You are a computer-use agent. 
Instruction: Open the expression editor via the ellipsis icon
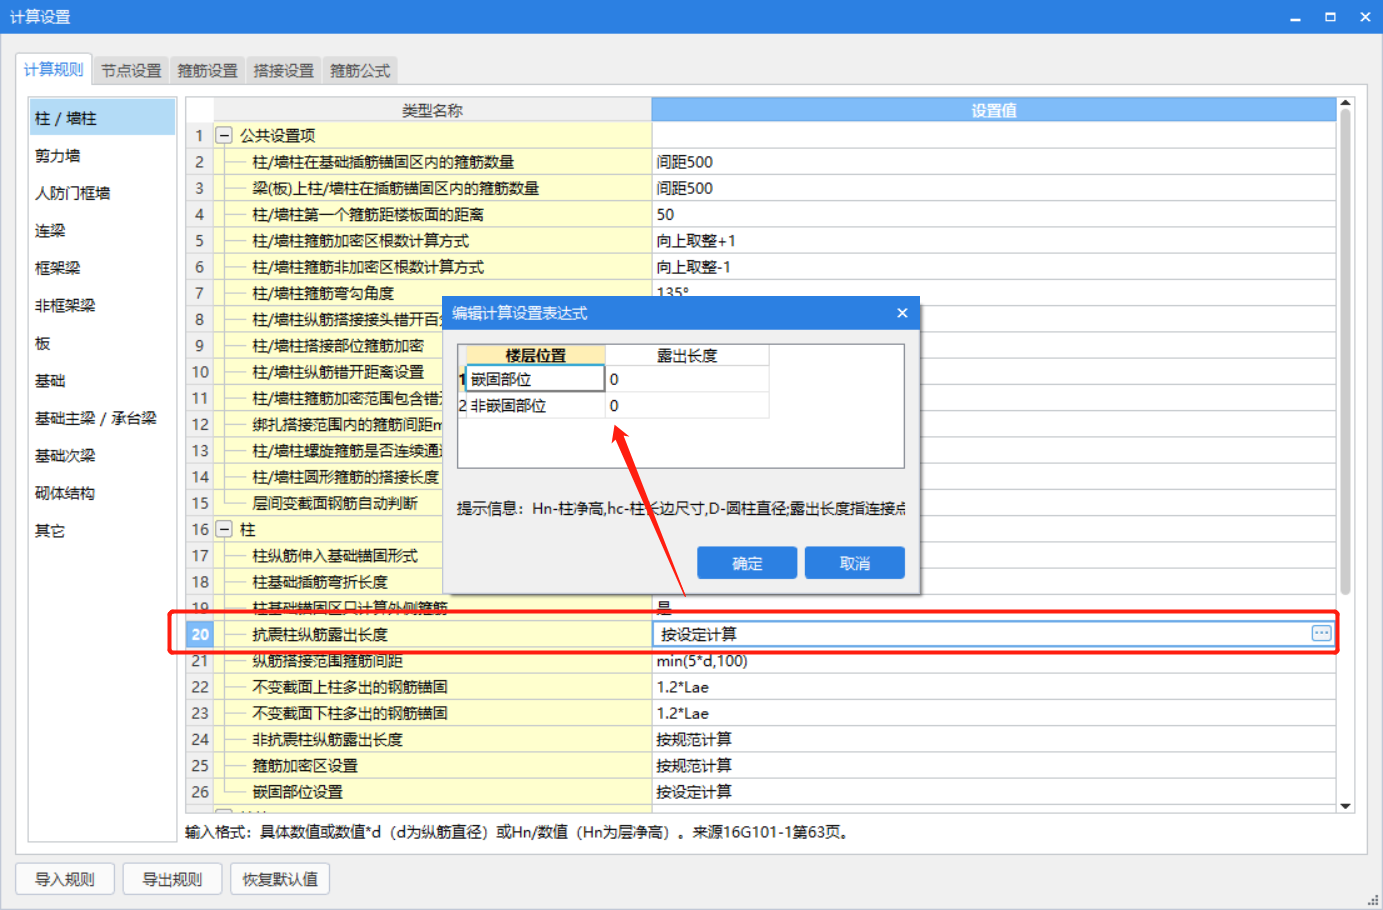[x=1321, y=632]
